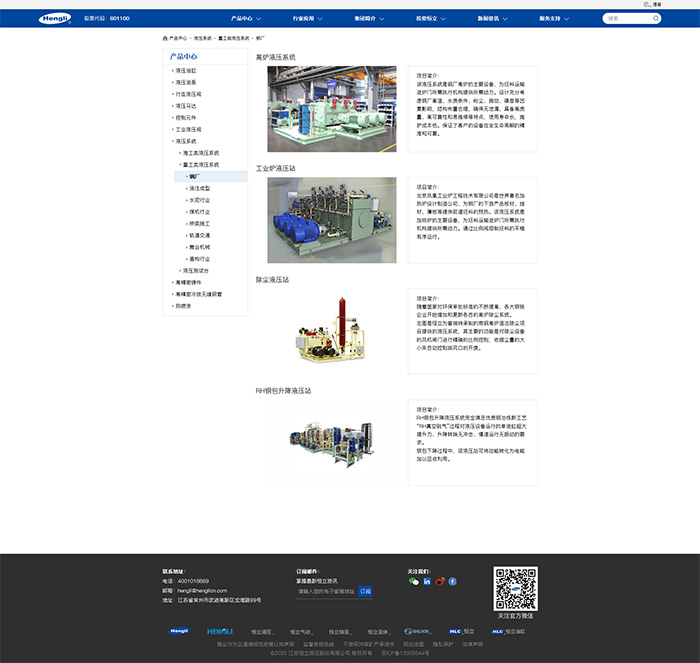Click the blue 订阅 subscribe button
The width and height of the screenshot is (700, 663).
tap(365, 591)
